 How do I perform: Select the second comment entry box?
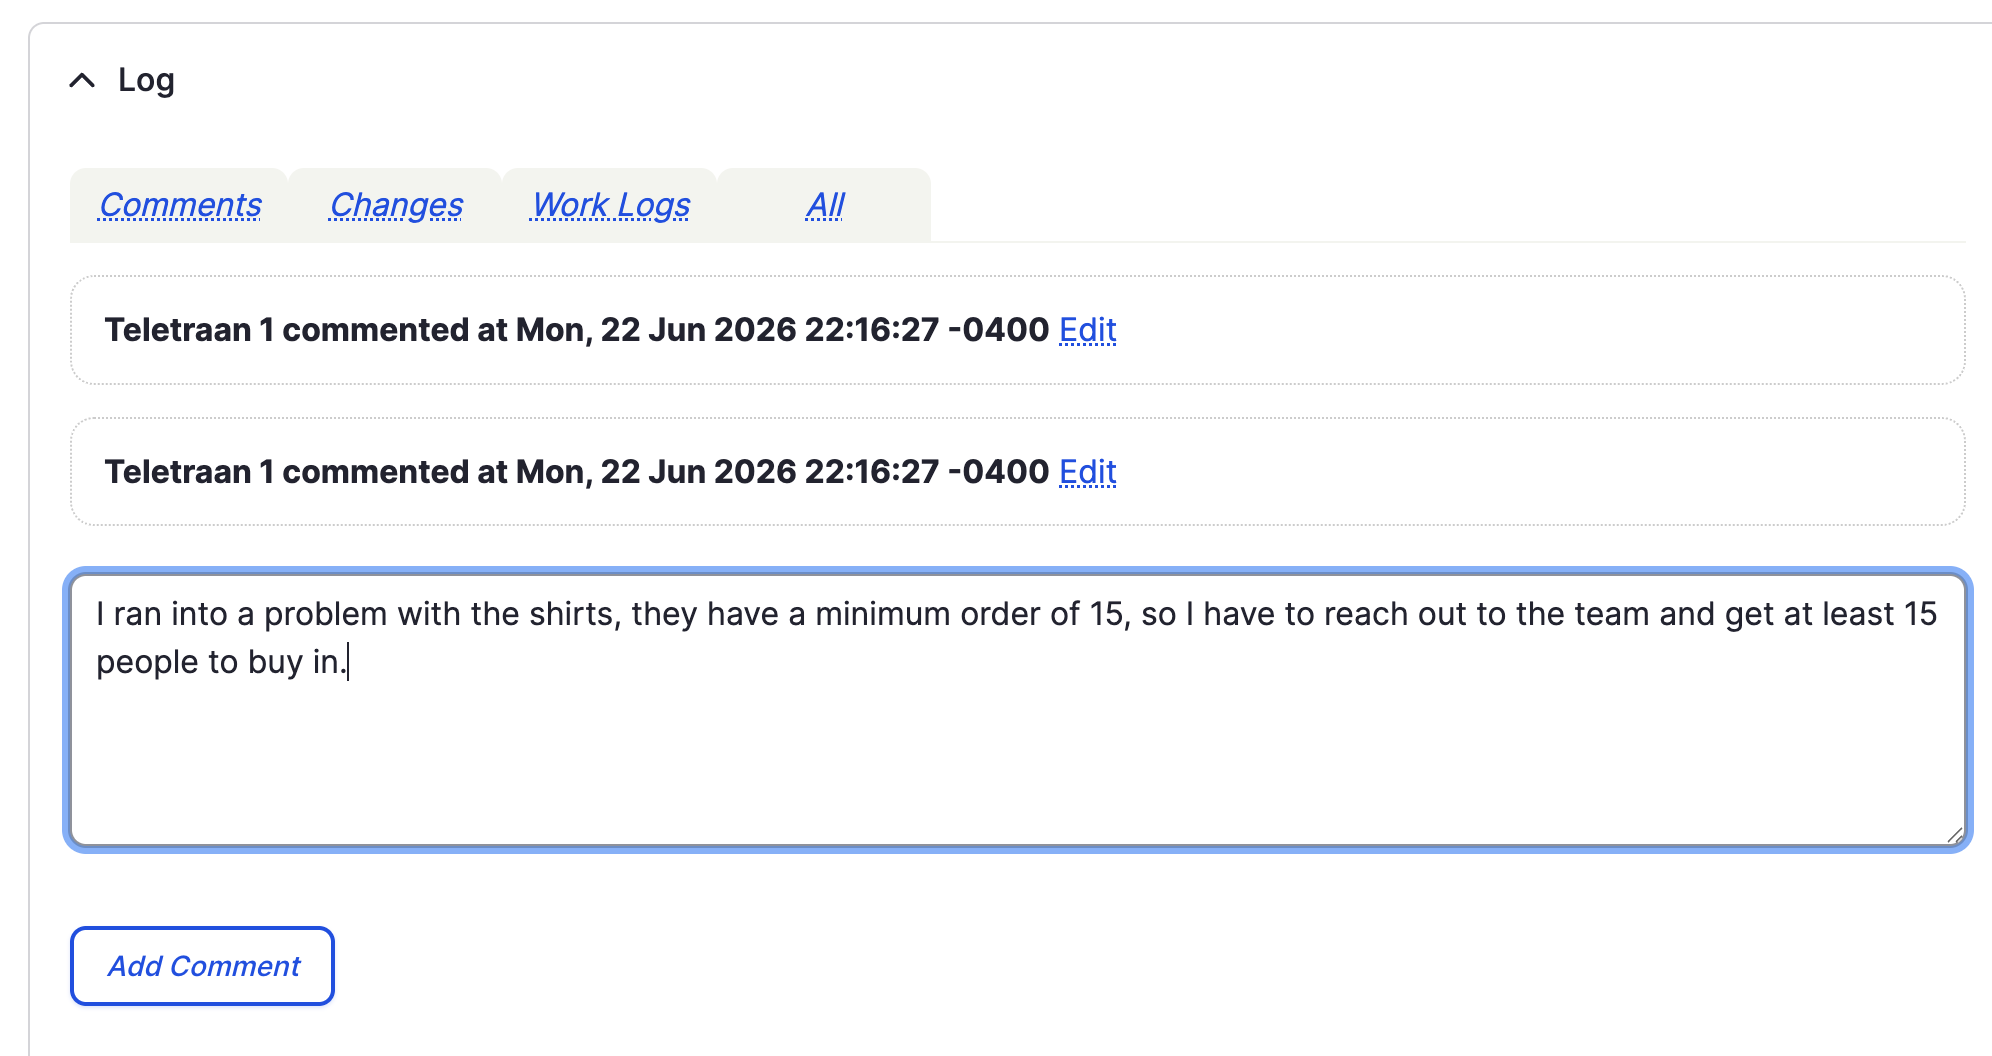tap(1018, 472)
